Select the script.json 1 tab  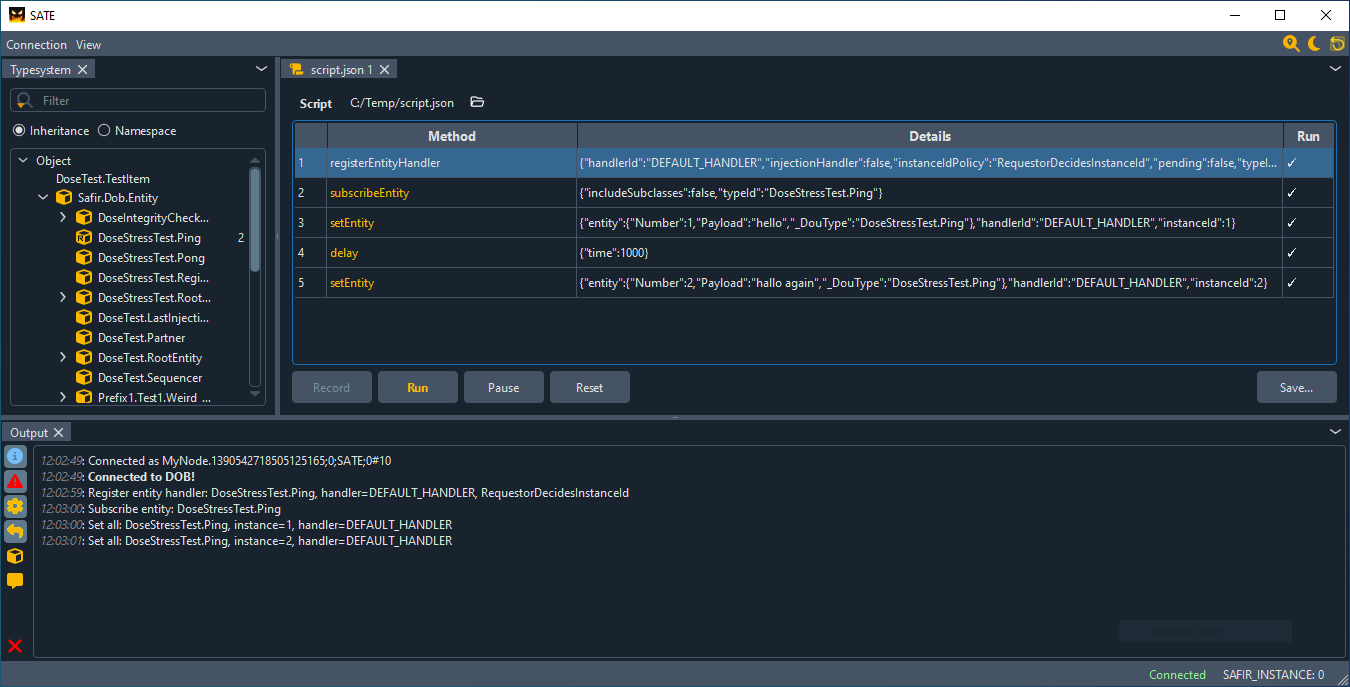[338, 69]
